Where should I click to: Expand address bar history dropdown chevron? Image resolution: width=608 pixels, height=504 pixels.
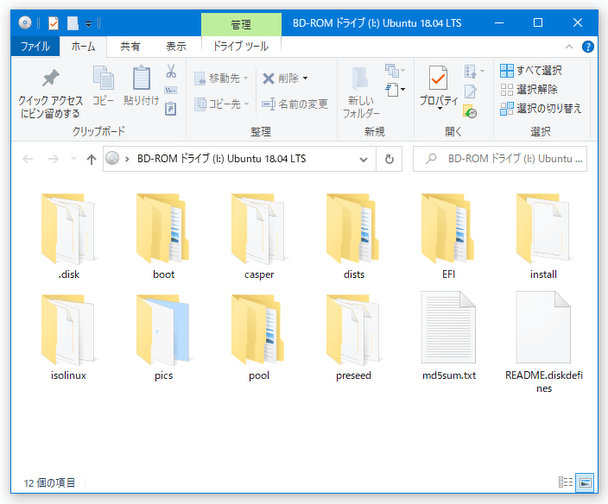click(x=363, y=159)
